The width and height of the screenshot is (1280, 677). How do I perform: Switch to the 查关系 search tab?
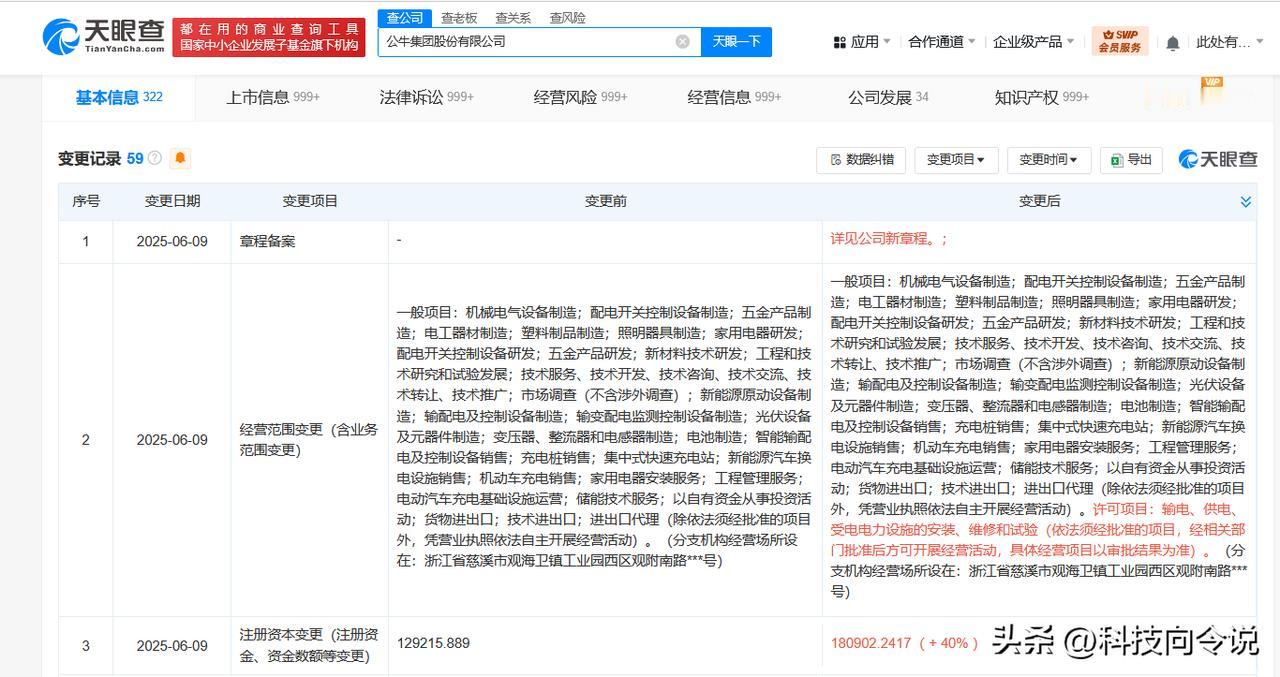[x=513, y=18]
